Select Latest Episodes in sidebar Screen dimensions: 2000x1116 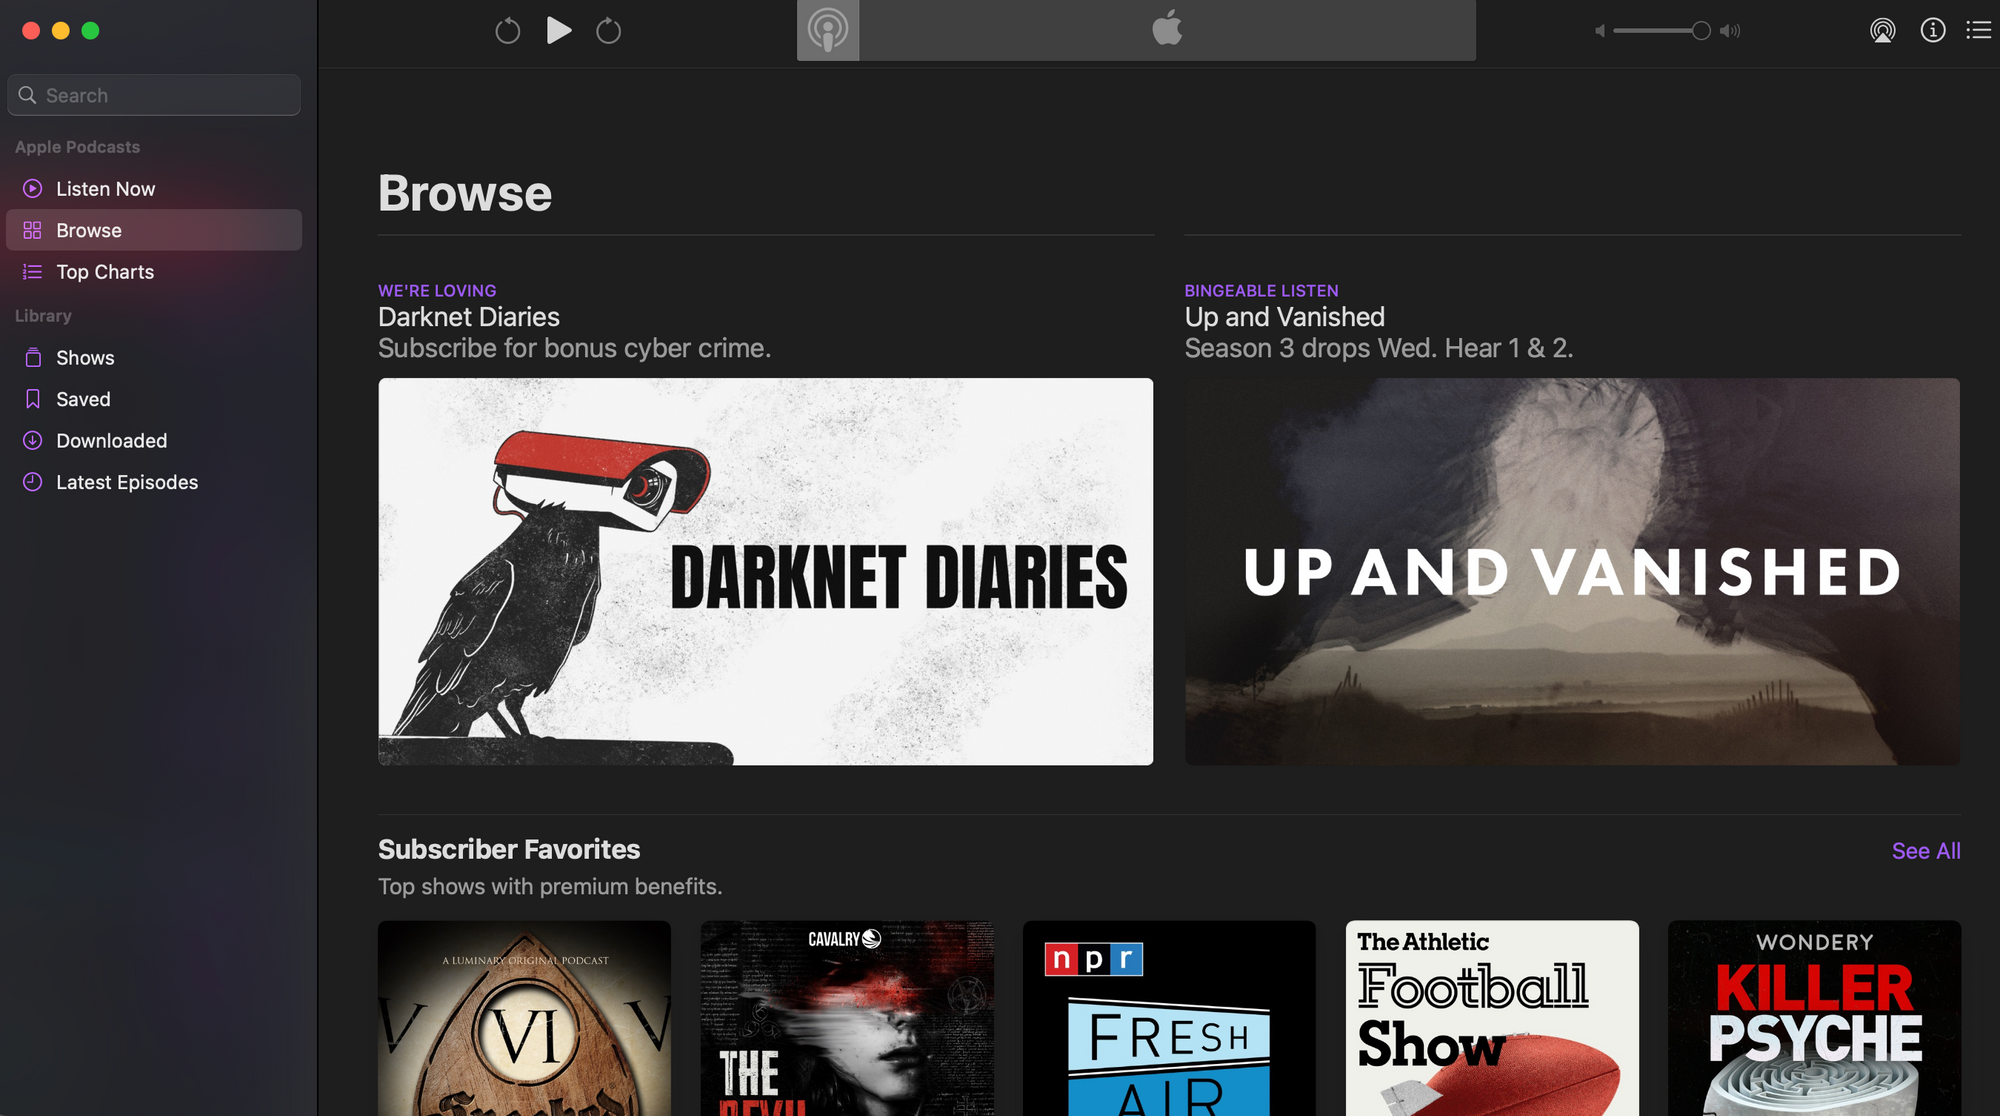(x=126, y=482)
